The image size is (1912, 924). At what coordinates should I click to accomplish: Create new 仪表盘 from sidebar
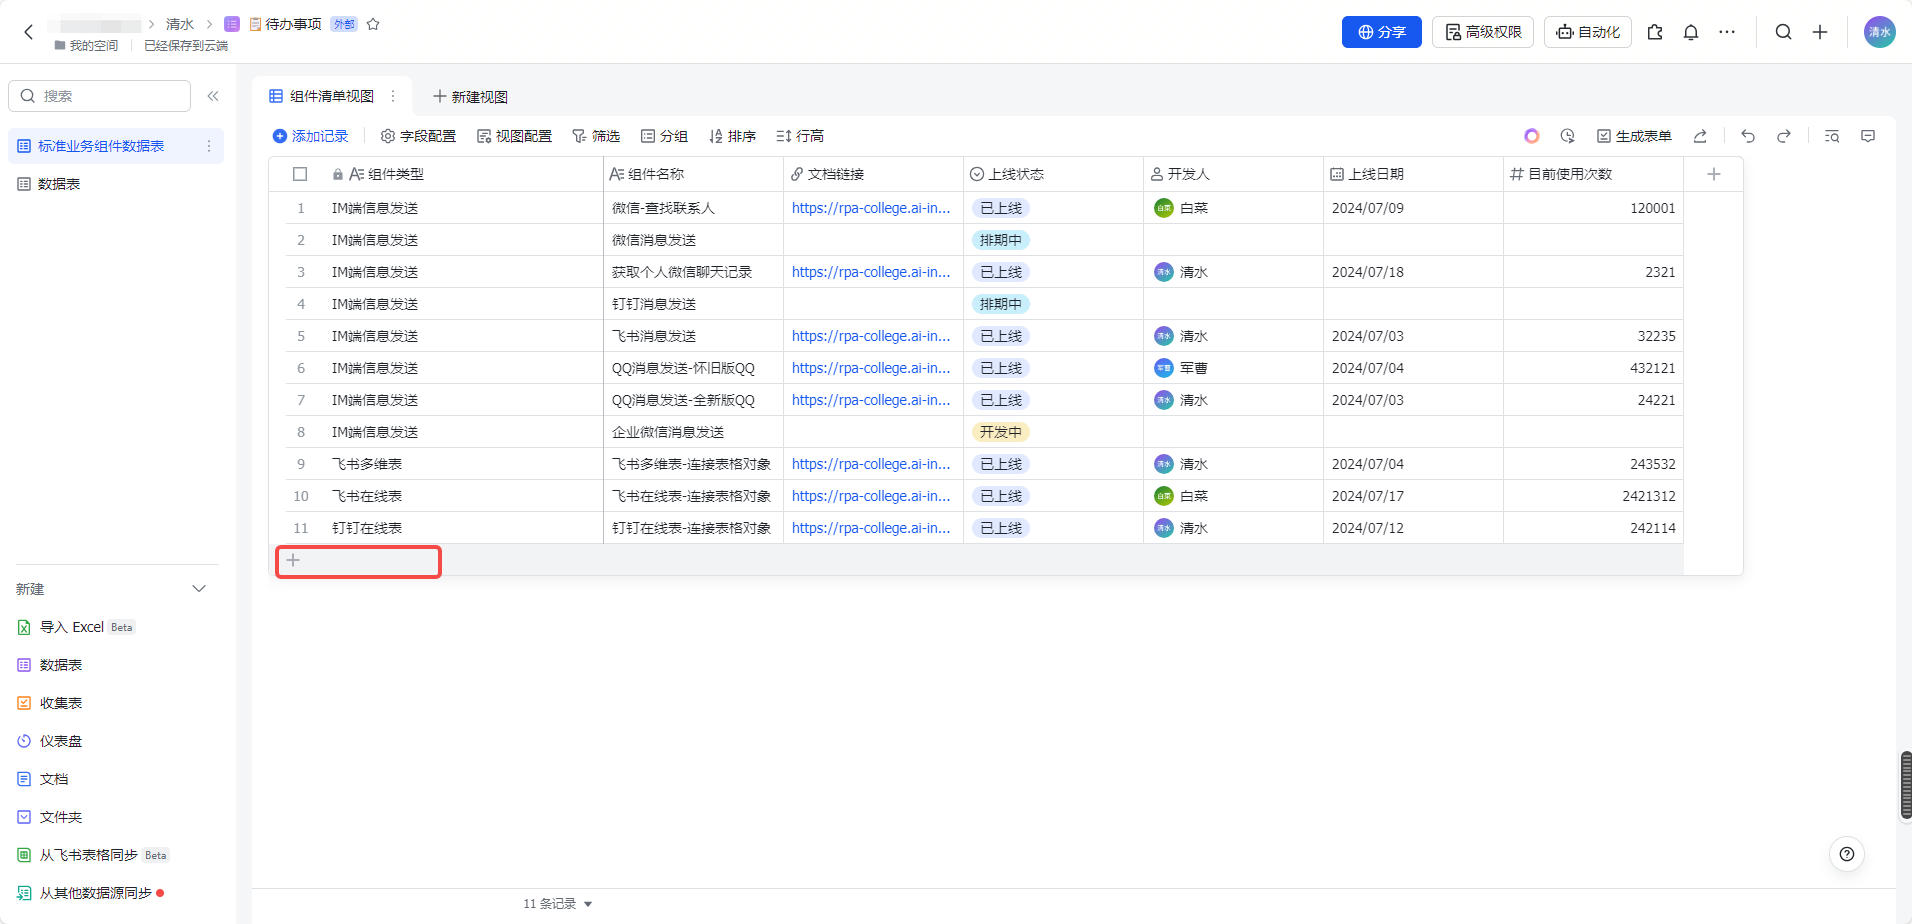pos(50,741)
